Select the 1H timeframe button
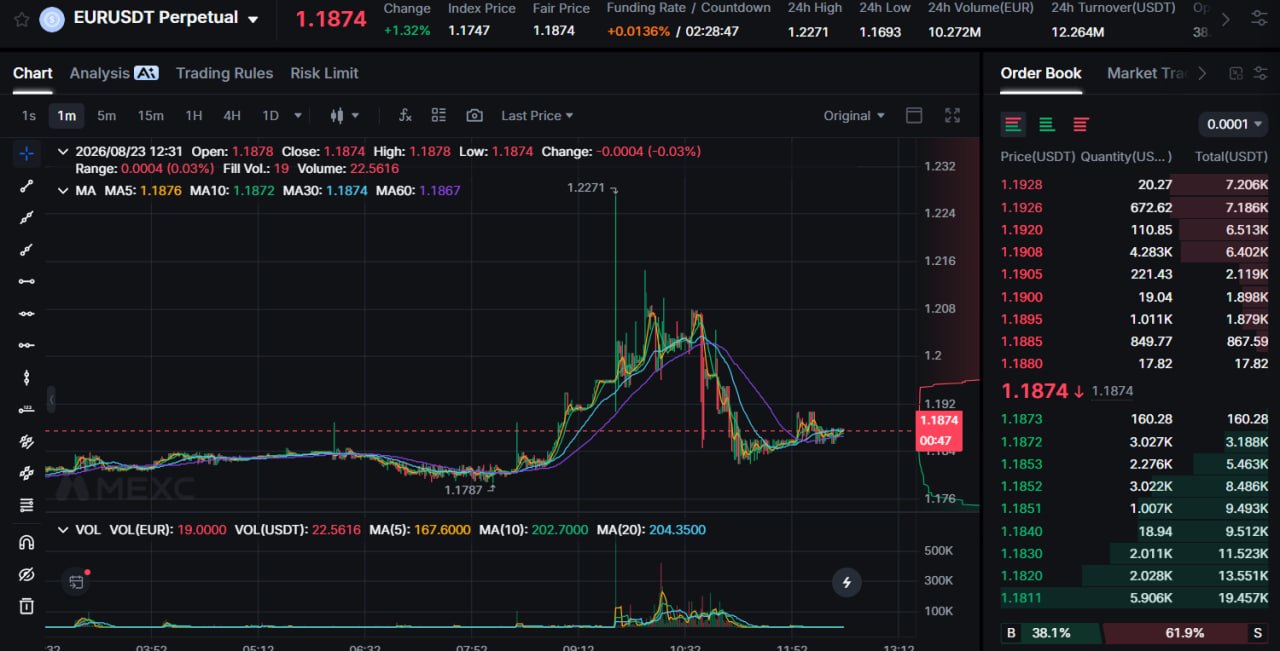Screen dimensions: 1280x651 pos(194,115)
